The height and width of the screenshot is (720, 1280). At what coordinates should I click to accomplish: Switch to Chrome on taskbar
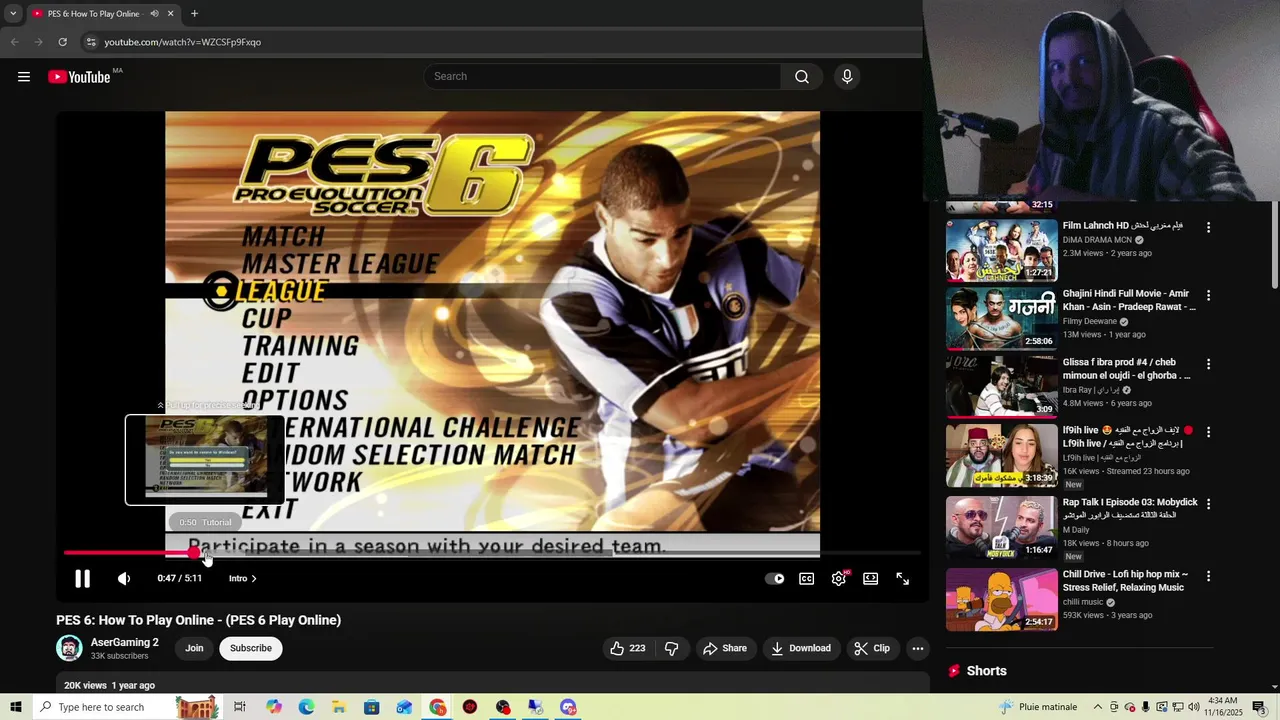point(438,707)
